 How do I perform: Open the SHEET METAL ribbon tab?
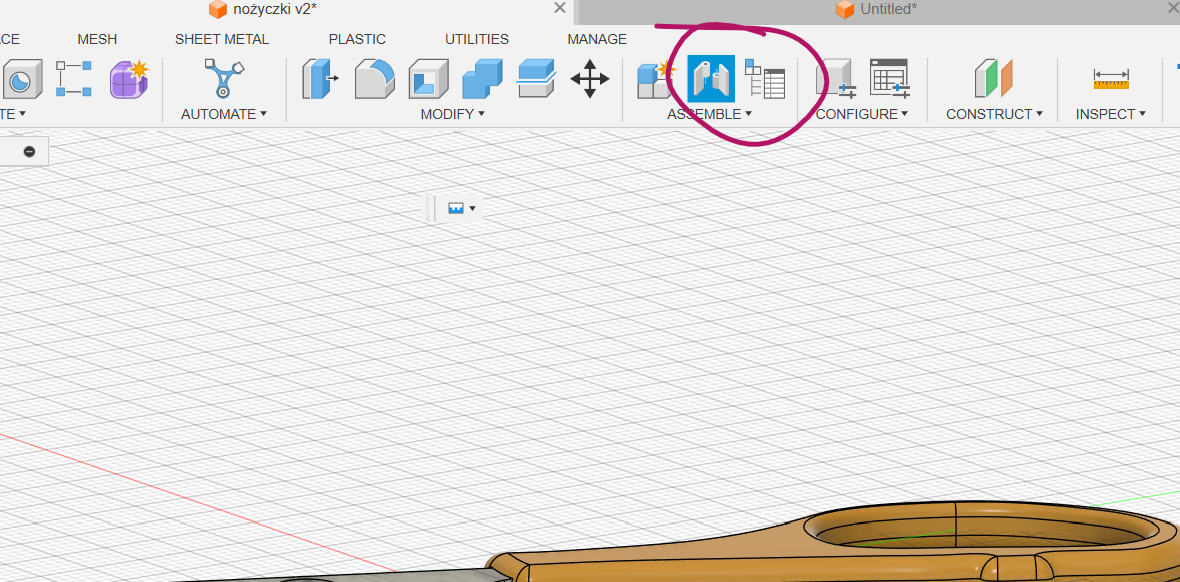pos(222,39)
